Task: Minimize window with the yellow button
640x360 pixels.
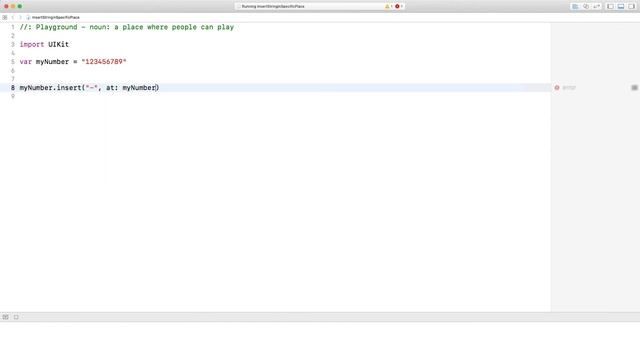Action: coord(13,7)
